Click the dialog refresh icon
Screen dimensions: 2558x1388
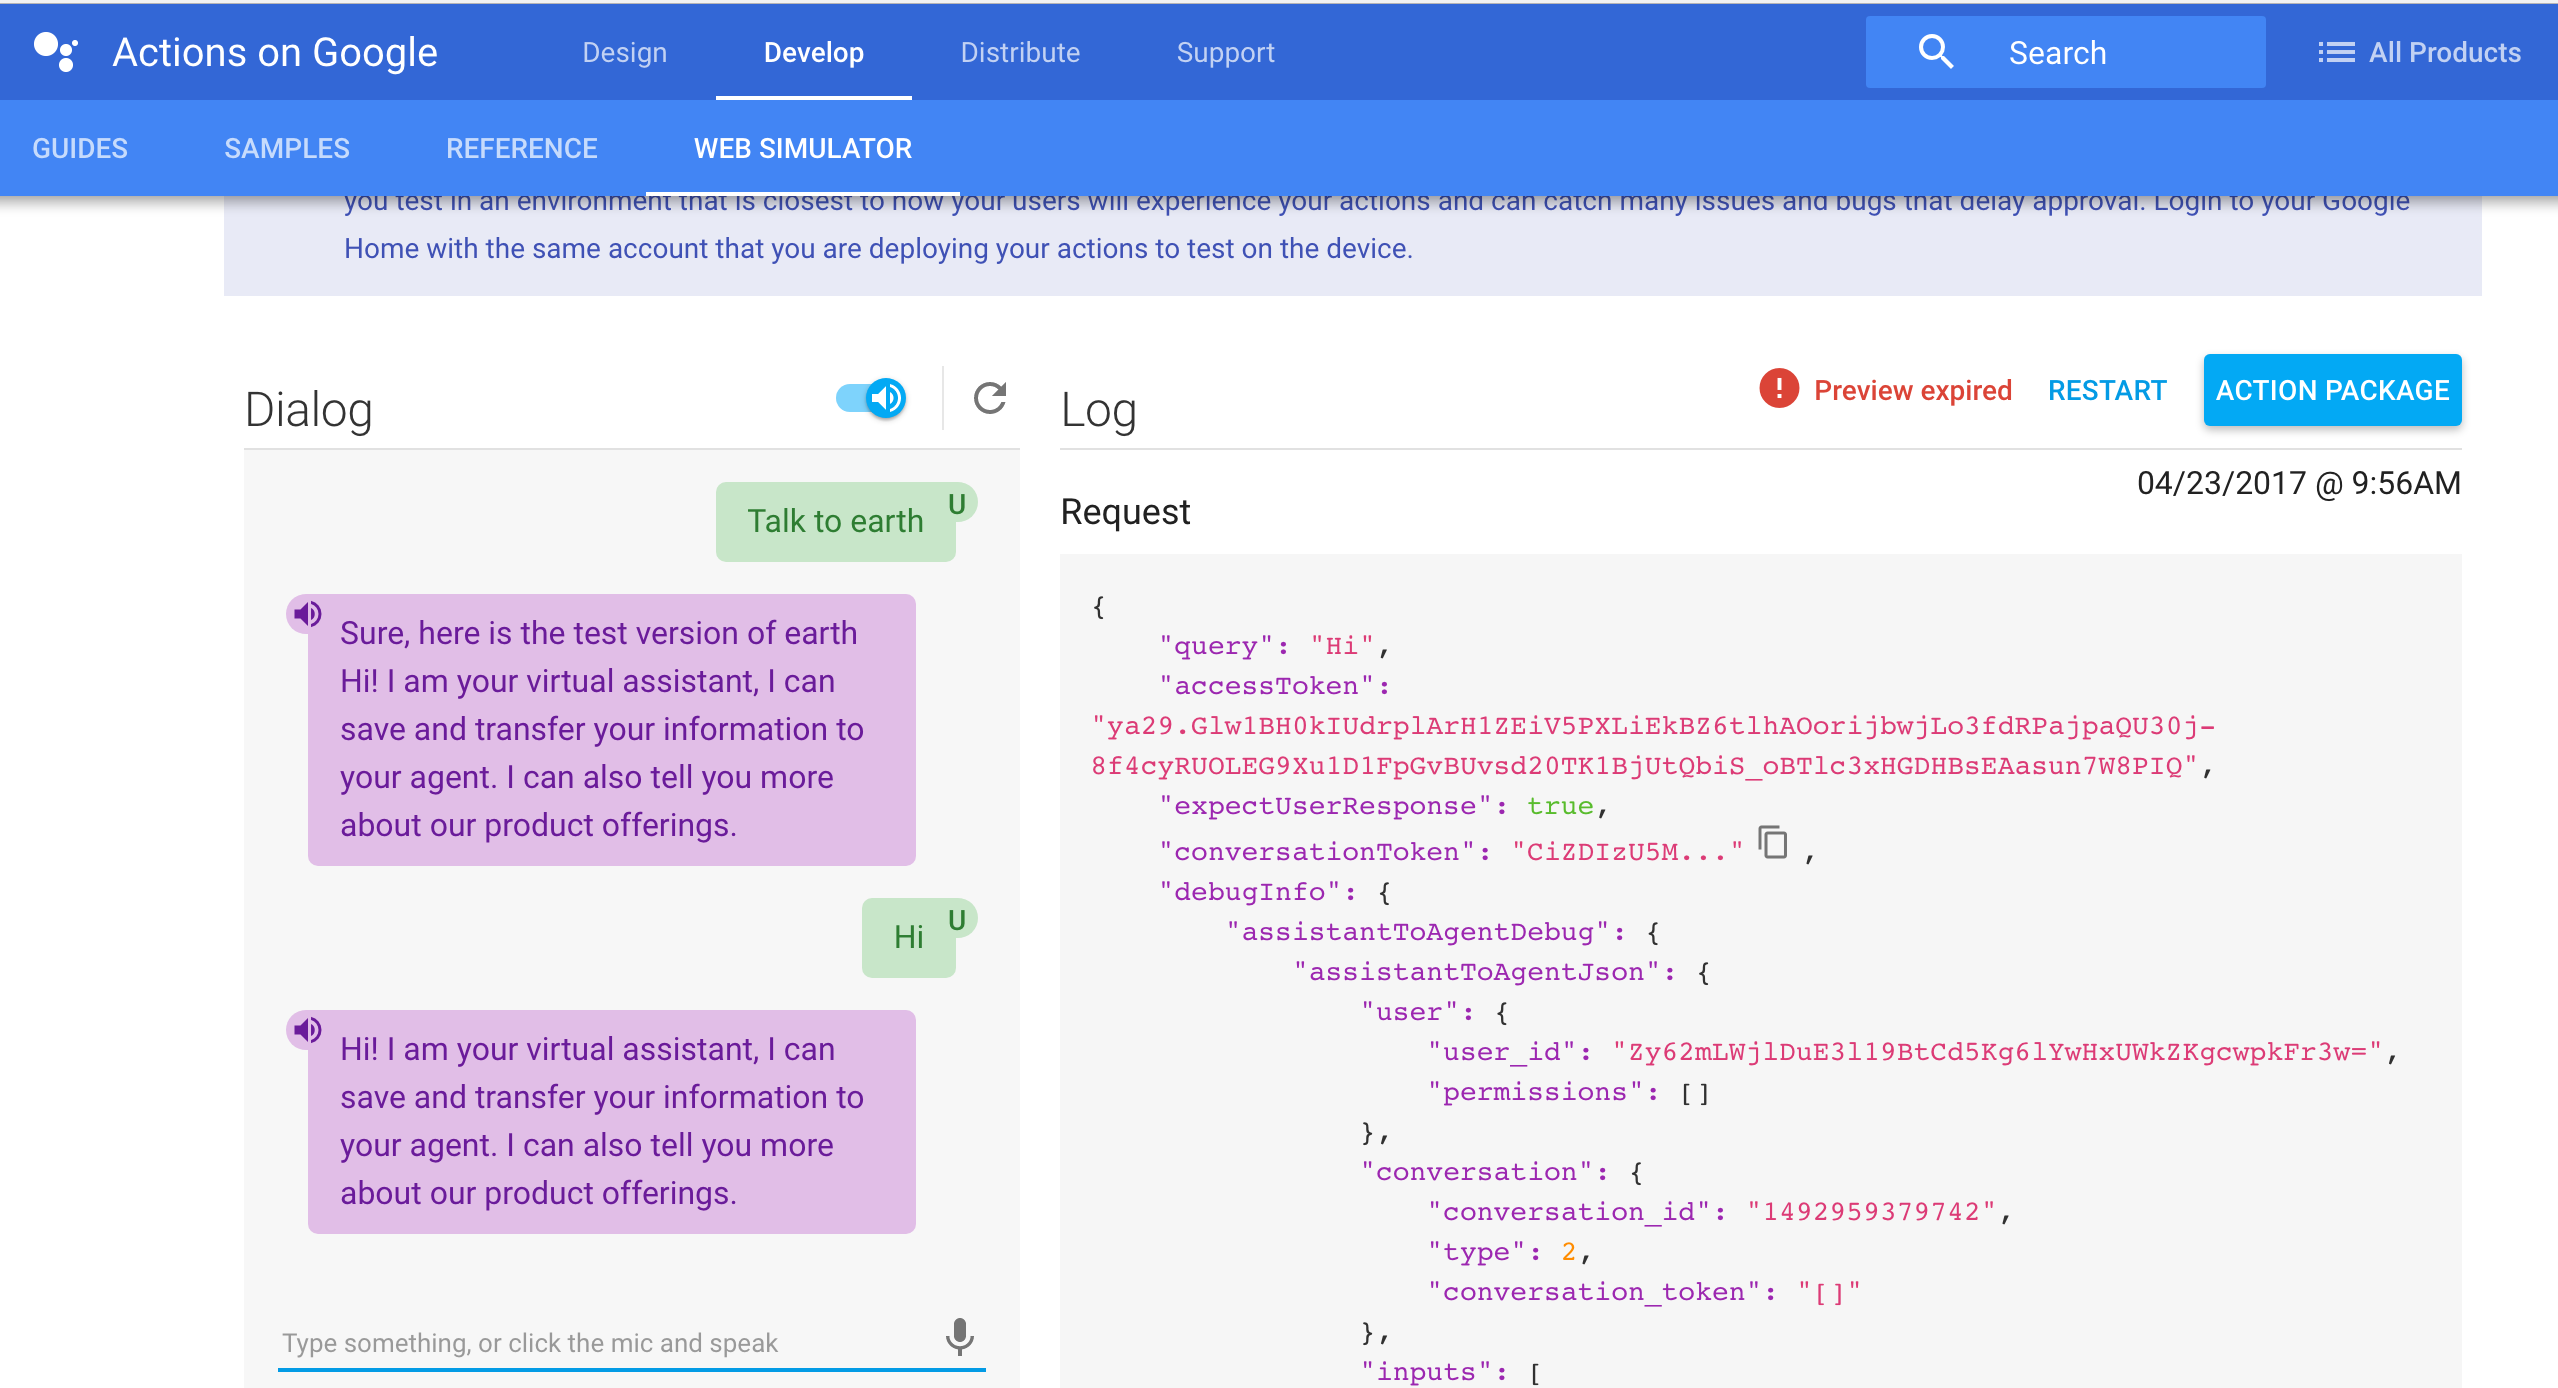tap(989, 398)
